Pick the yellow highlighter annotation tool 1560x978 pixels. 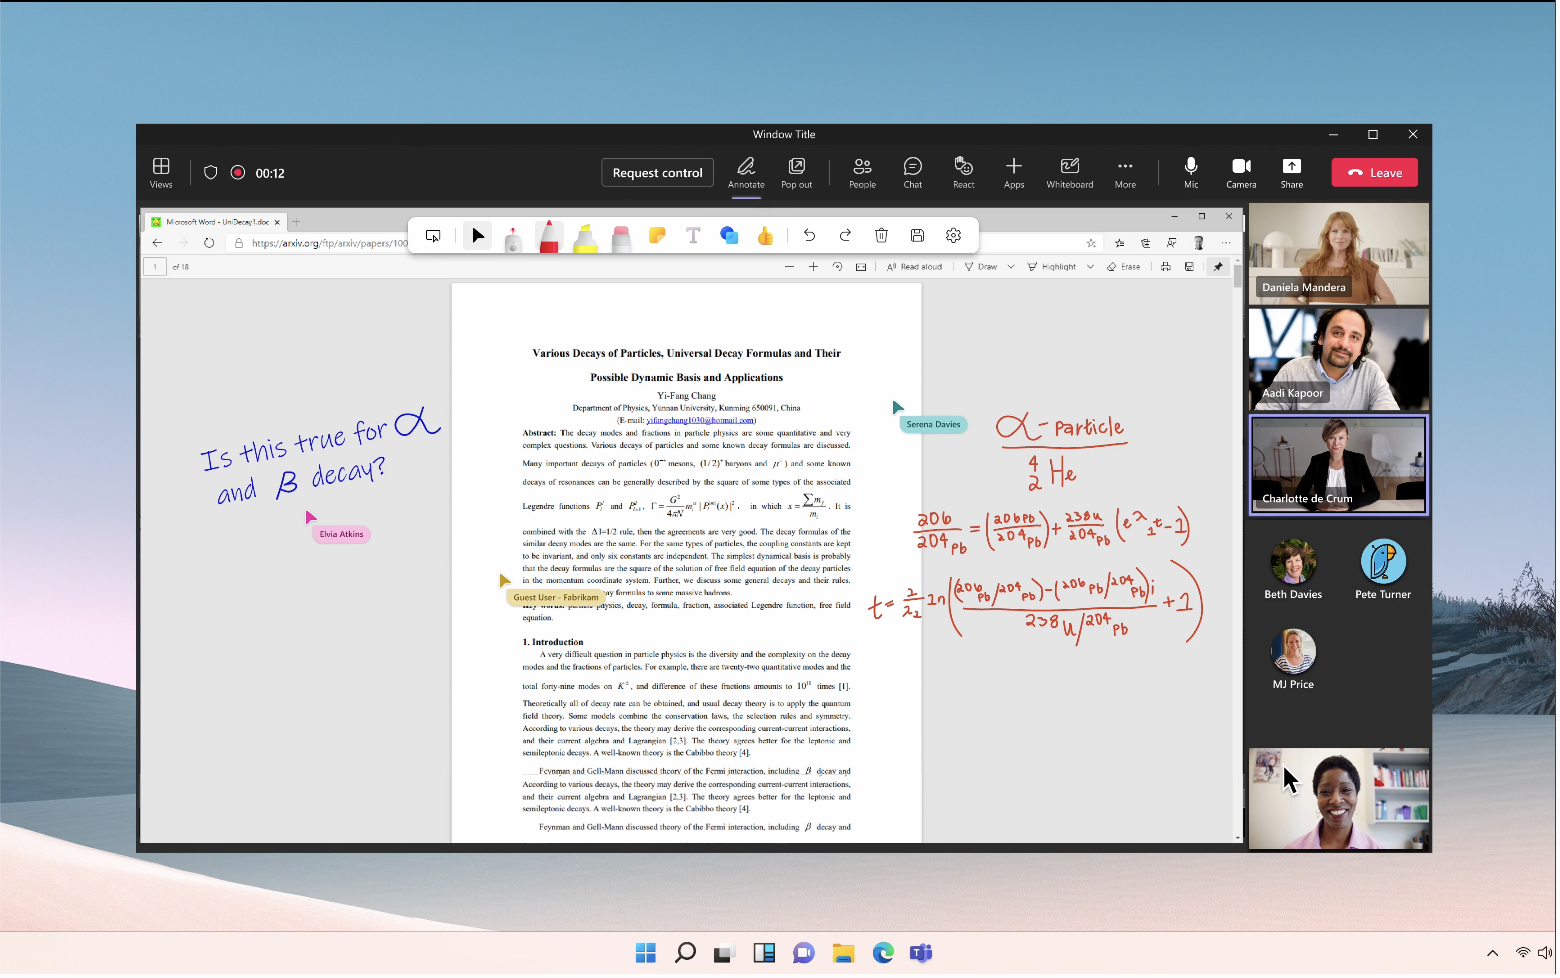pos(585,237)
